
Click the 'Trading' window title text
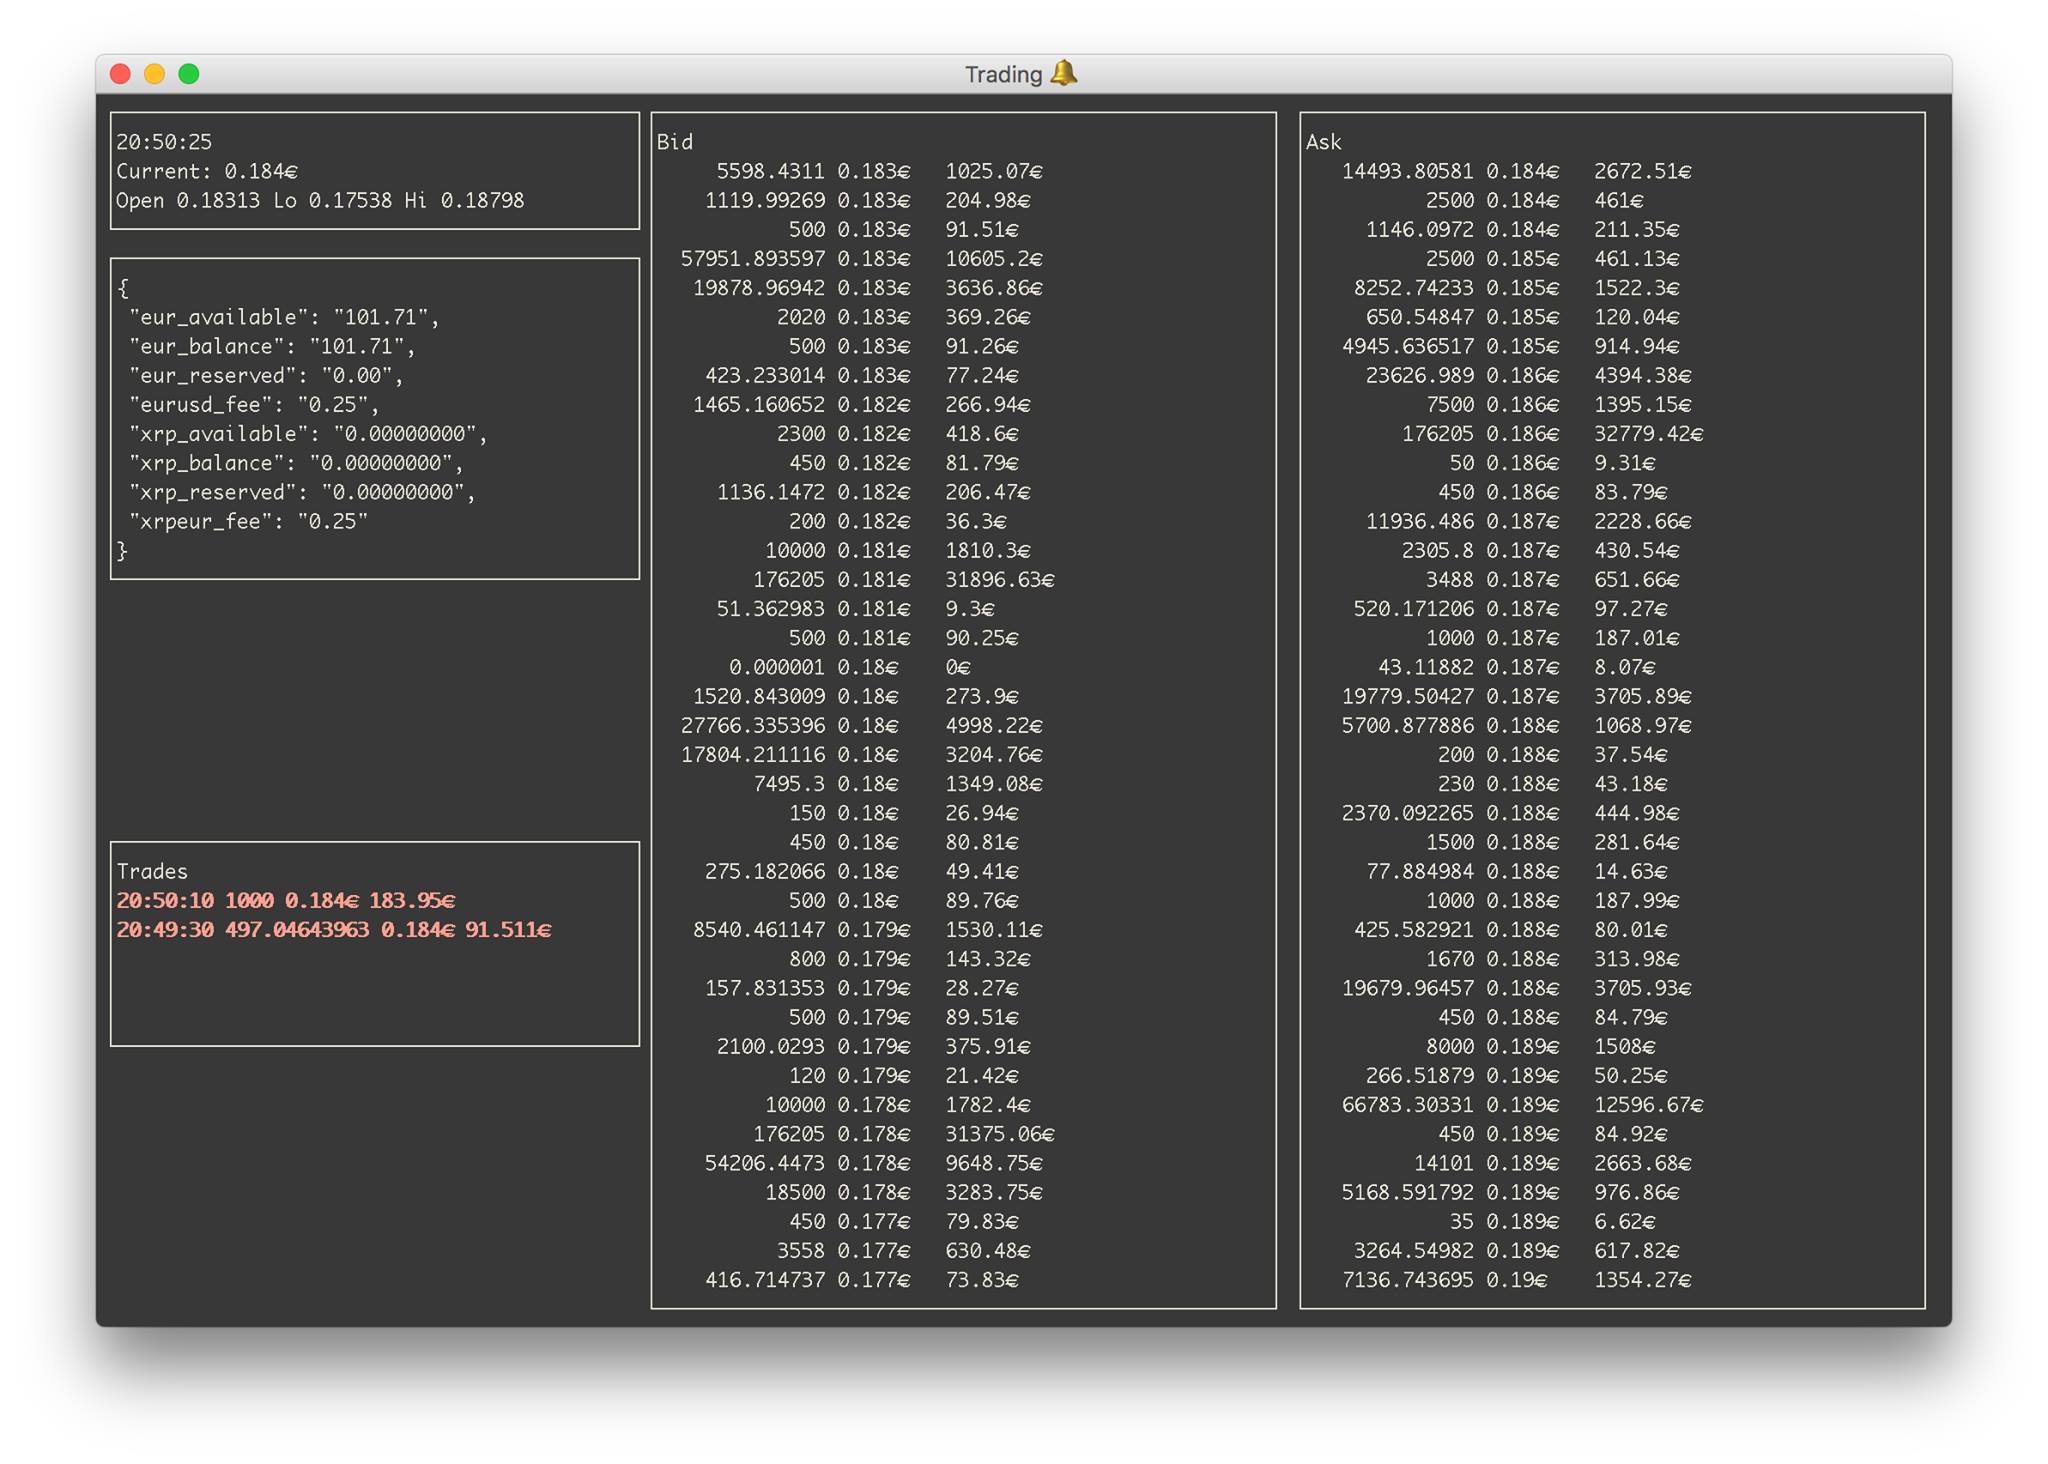[1003, 75]
